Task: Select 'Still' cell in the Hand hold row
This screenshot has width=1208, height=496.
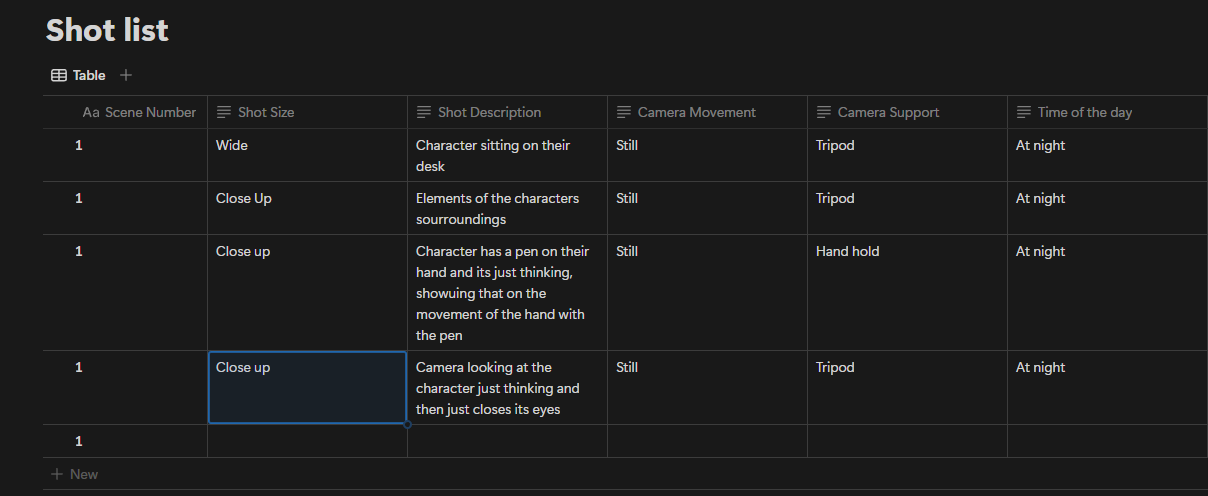Action: (x=707, y=292)
